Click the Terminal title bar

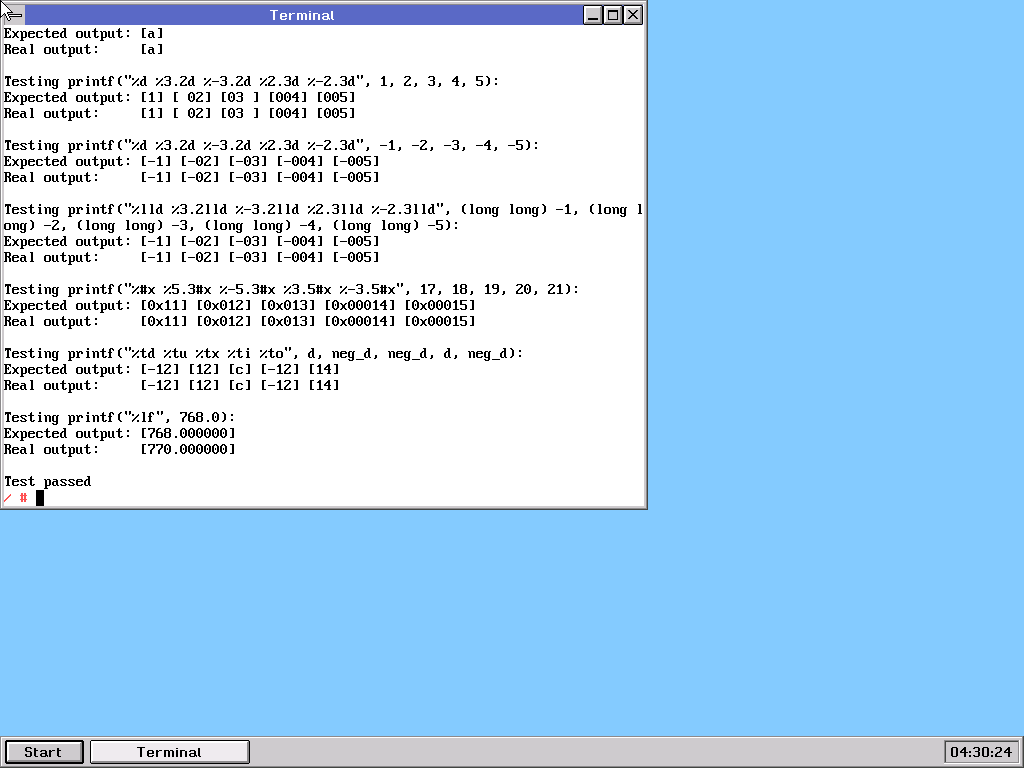click(x=302, y=15)
